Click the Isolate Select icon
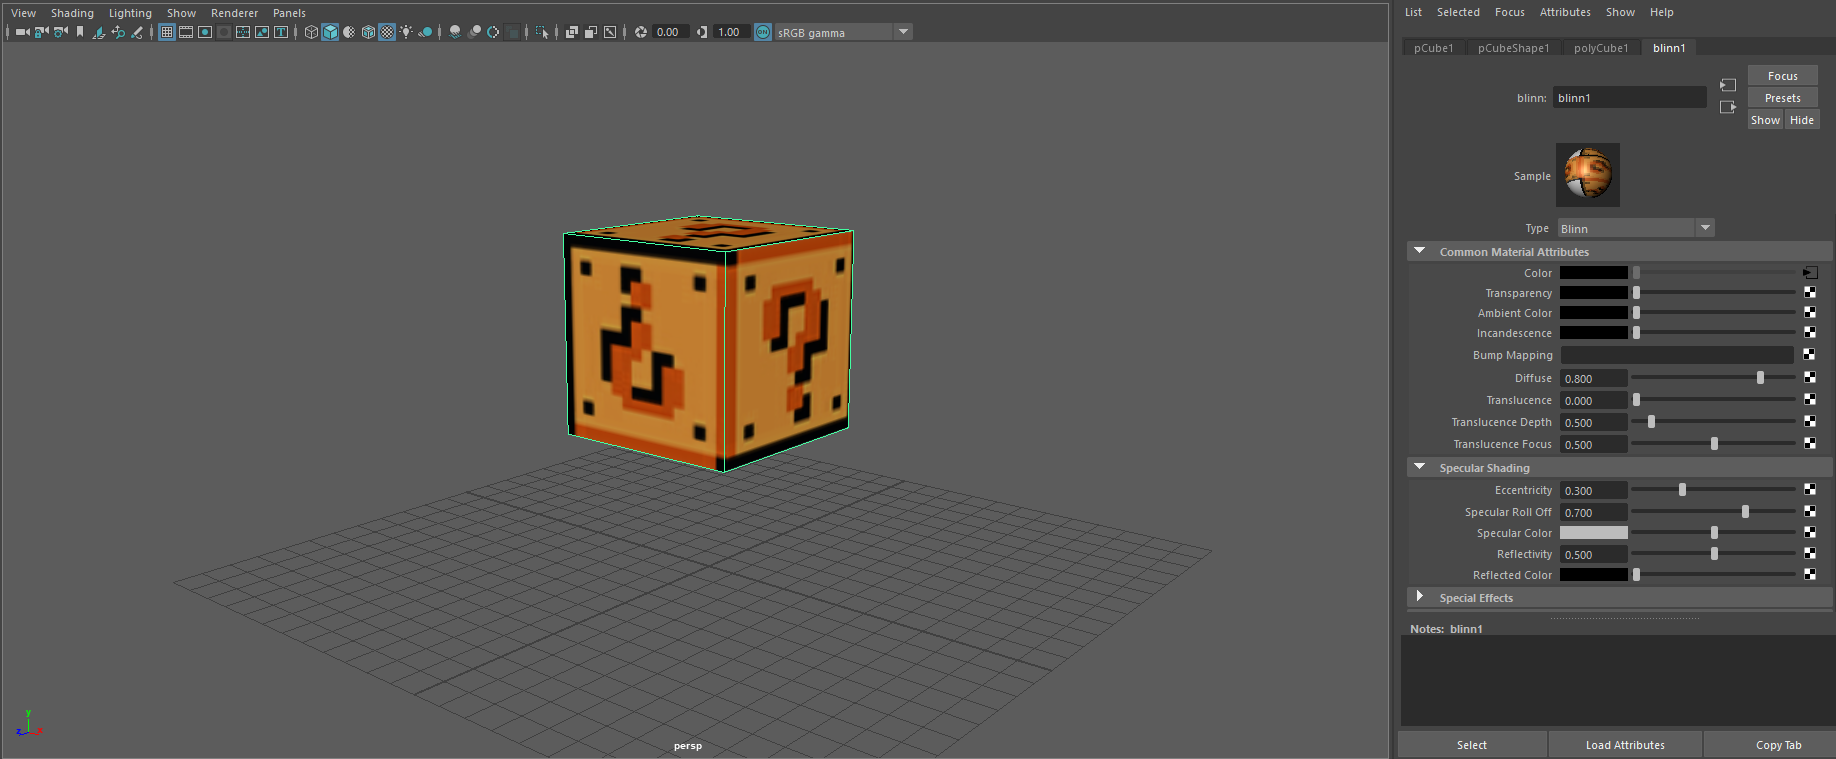 pos(542,32)
